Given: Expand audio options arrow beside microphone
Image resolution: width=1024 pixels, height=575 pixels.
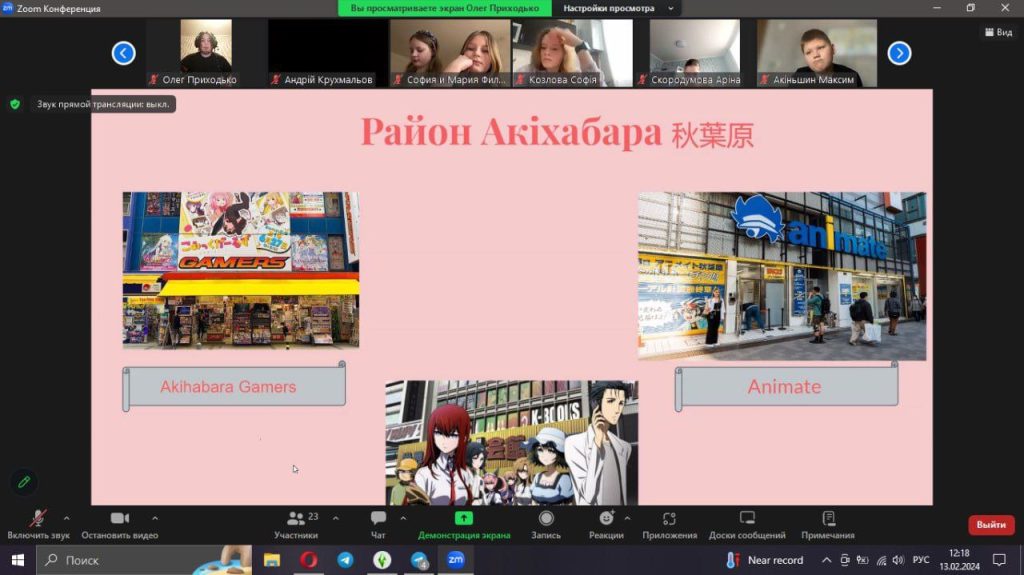Looking at the screenshot, I should (67, 518).
